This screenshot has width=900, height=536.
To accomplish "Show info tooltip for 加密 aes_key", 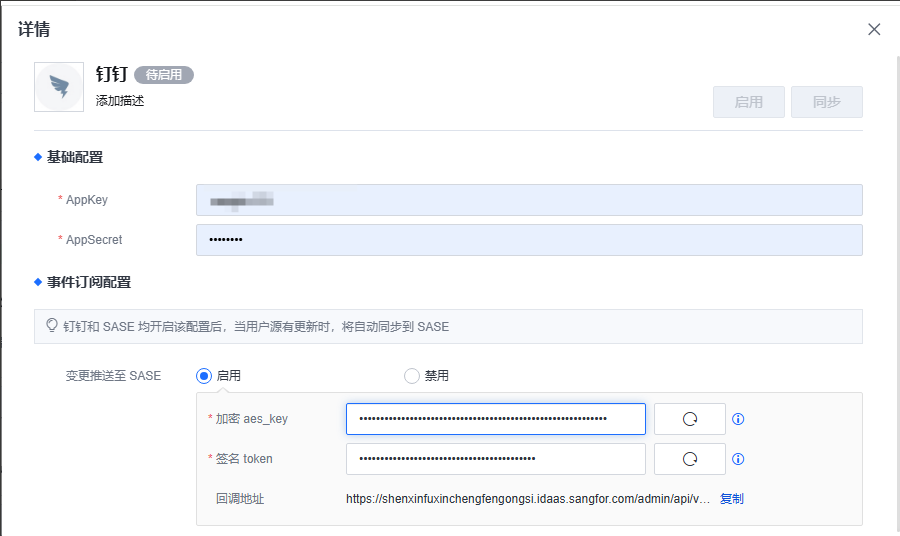I will [738, 419].
